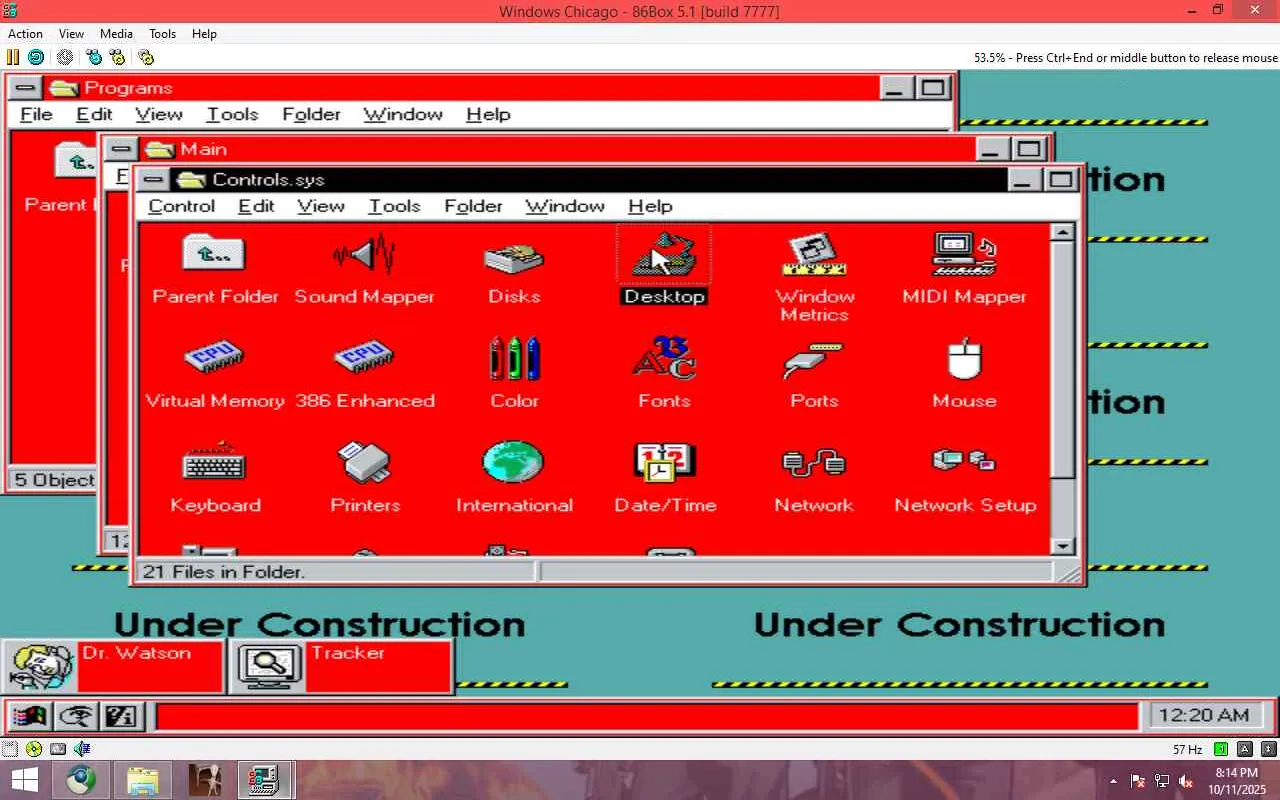Open the Network Setup icon
Viewport: 1280px width, 800px height.
pyautogui.click(x=964, y=461)
